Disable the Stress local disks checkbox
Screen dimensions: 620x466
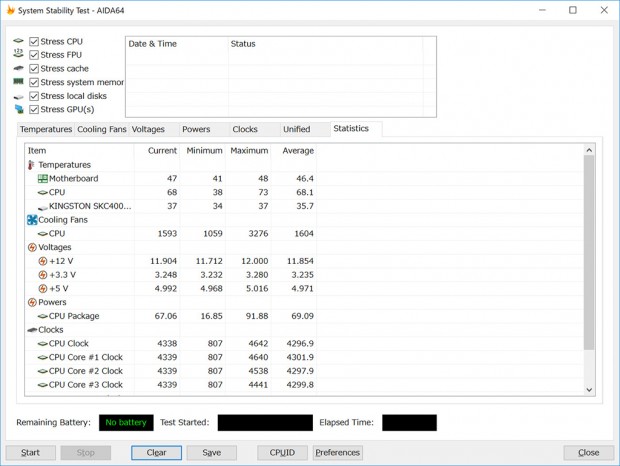point(34,96)
